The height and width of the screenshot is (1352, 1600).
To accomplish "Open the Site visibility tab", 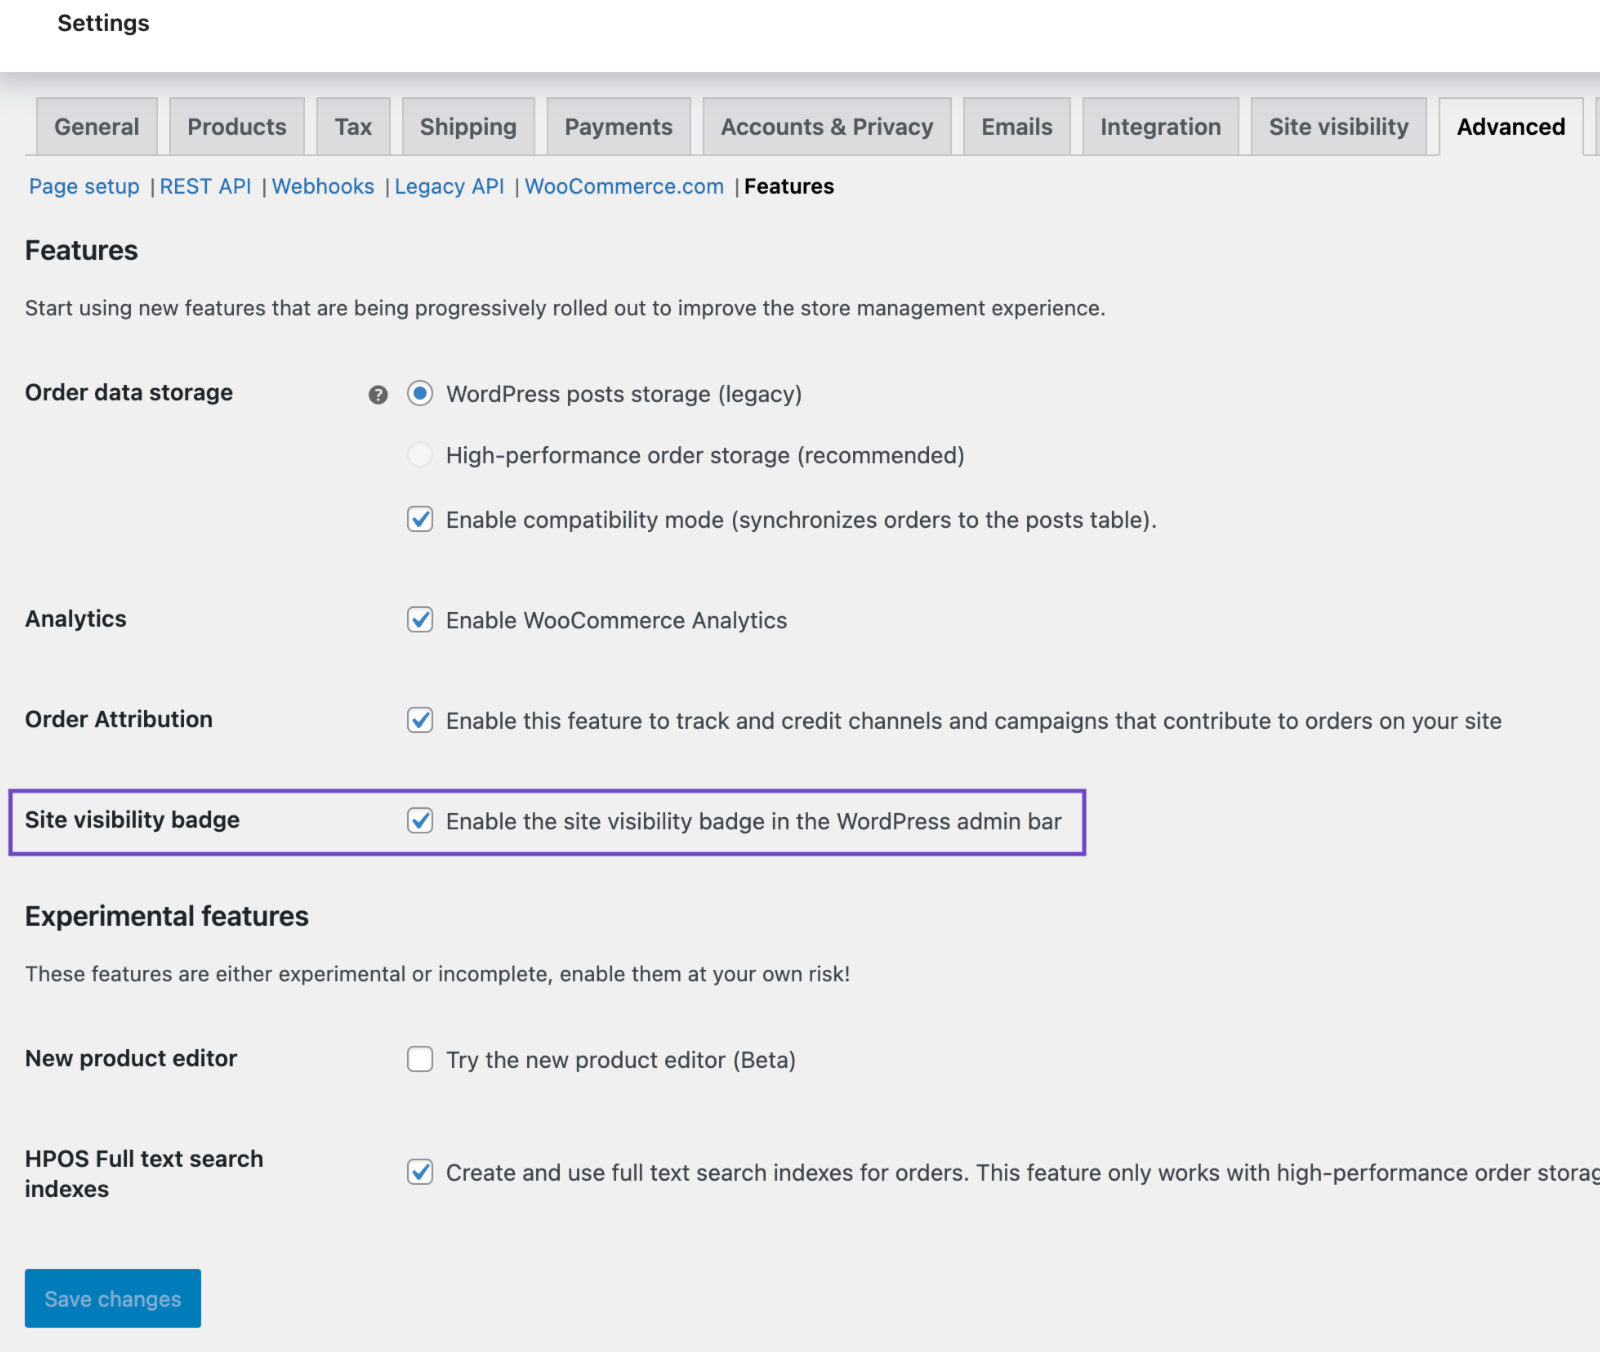I will (x=1338, y=126).
